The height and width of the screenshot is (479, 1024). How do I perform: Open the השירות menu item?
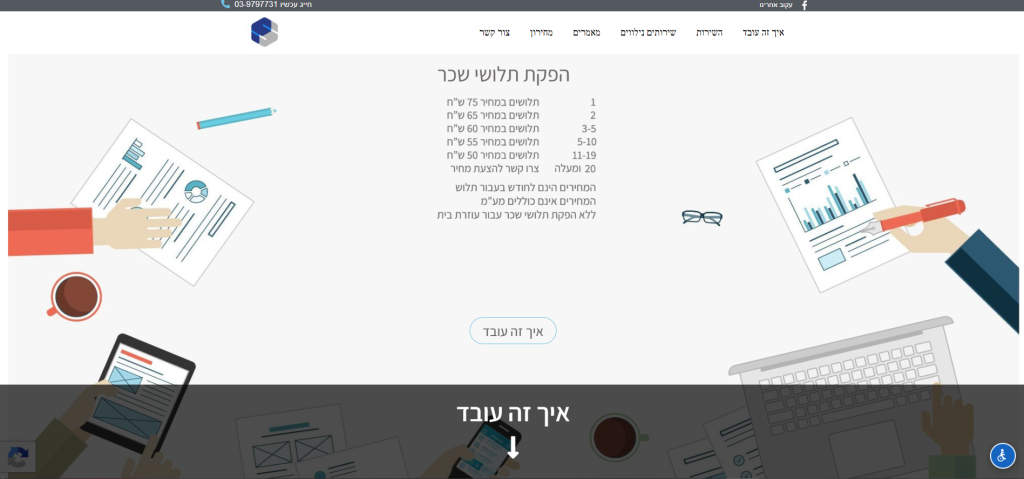709,33
